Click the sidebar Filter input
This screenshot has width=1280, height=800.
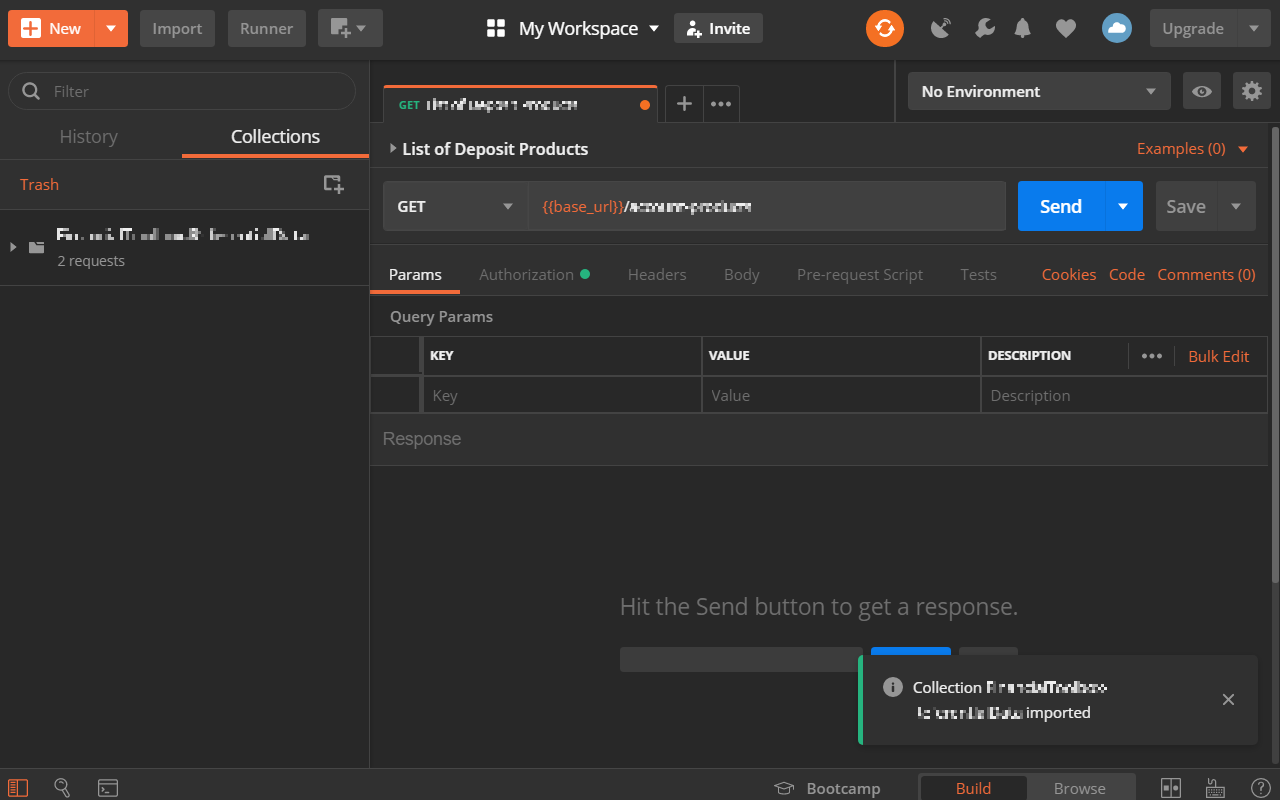(182, 91)
